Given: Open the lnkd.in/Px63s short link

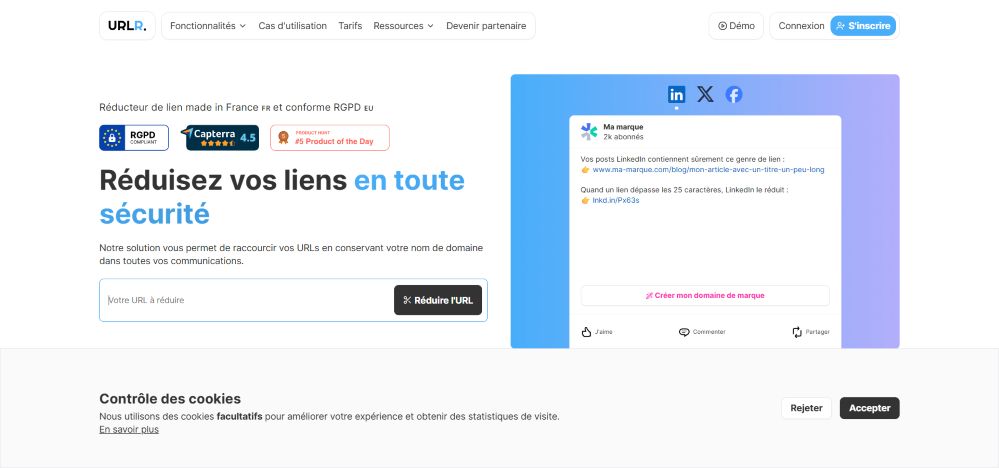Looking at the screenshot, I should pos(616,201).
